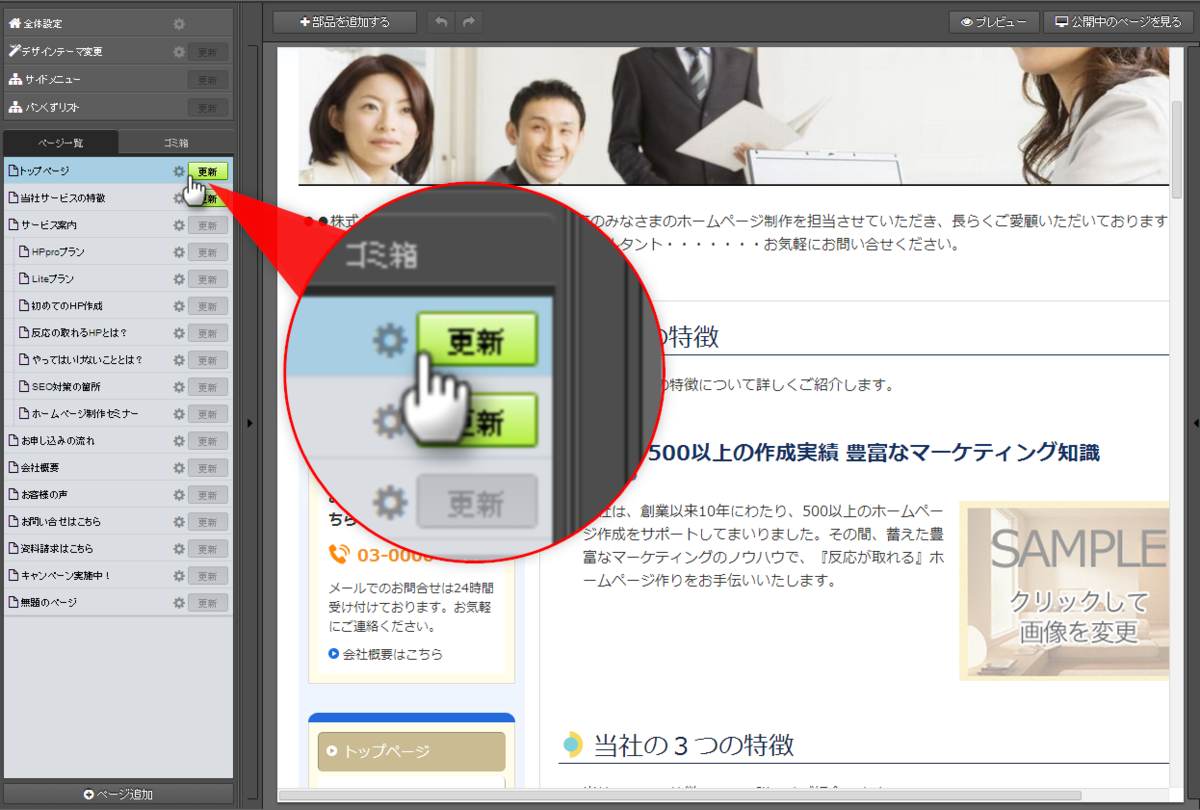
Task: Switch to the ゴミ箱 tab
Action: [176, 142]
